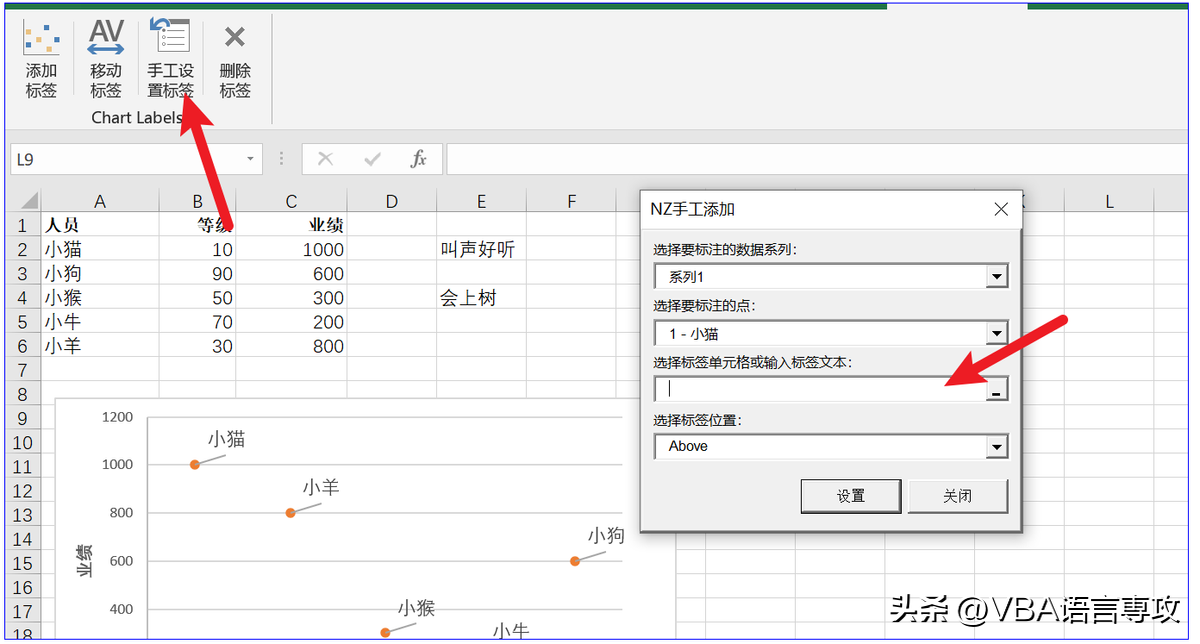Click the orange data point at 1000
This screenshot has height=644, width=1200.
pyautogui.click(x=195, y=464)
